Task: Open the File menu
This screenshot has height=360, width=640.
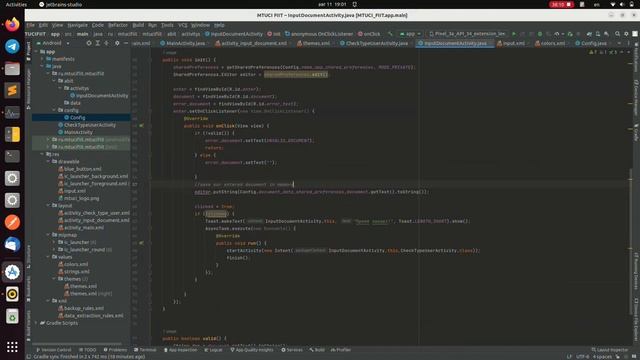Action: [31, 25]
